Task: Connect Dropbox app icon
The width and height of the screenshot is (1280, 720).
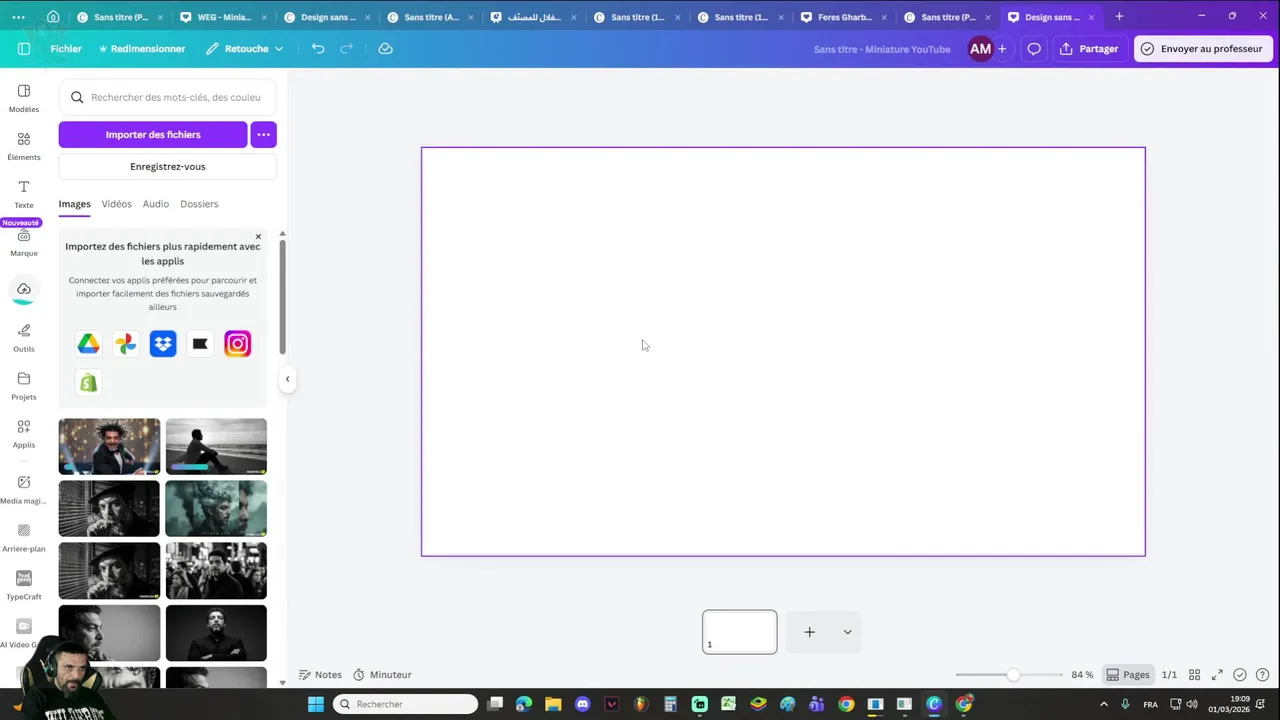Action: point(163,344)
